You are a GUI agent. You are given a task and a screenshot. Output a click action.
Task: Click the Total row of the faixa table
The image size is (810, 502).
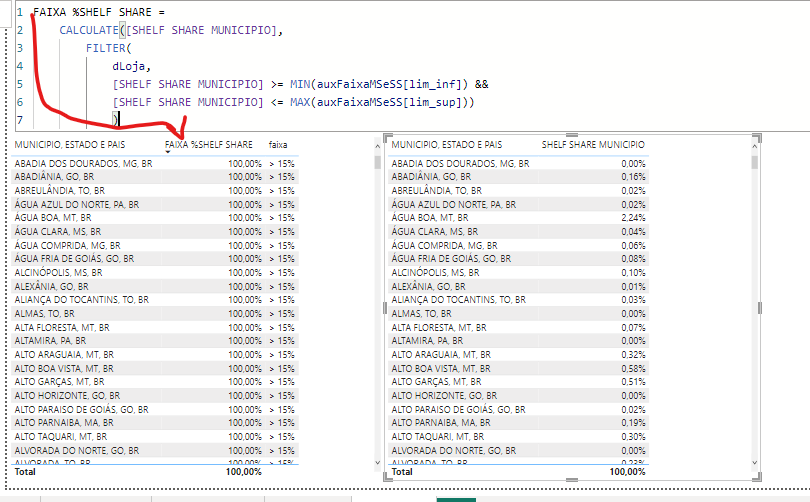coord(154,472)
